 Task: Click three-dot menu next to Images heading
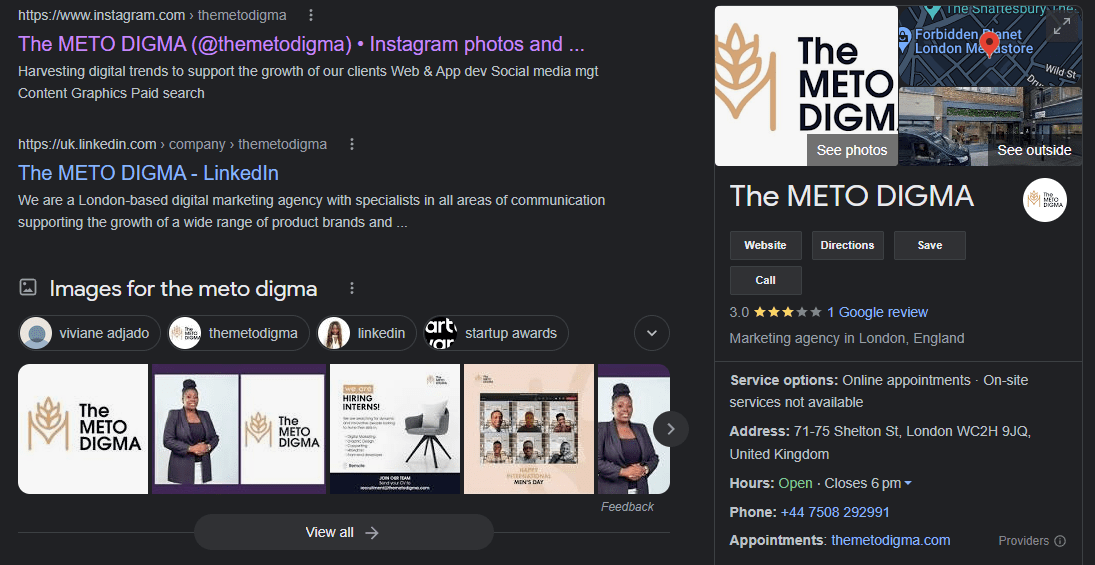(352, 288)
